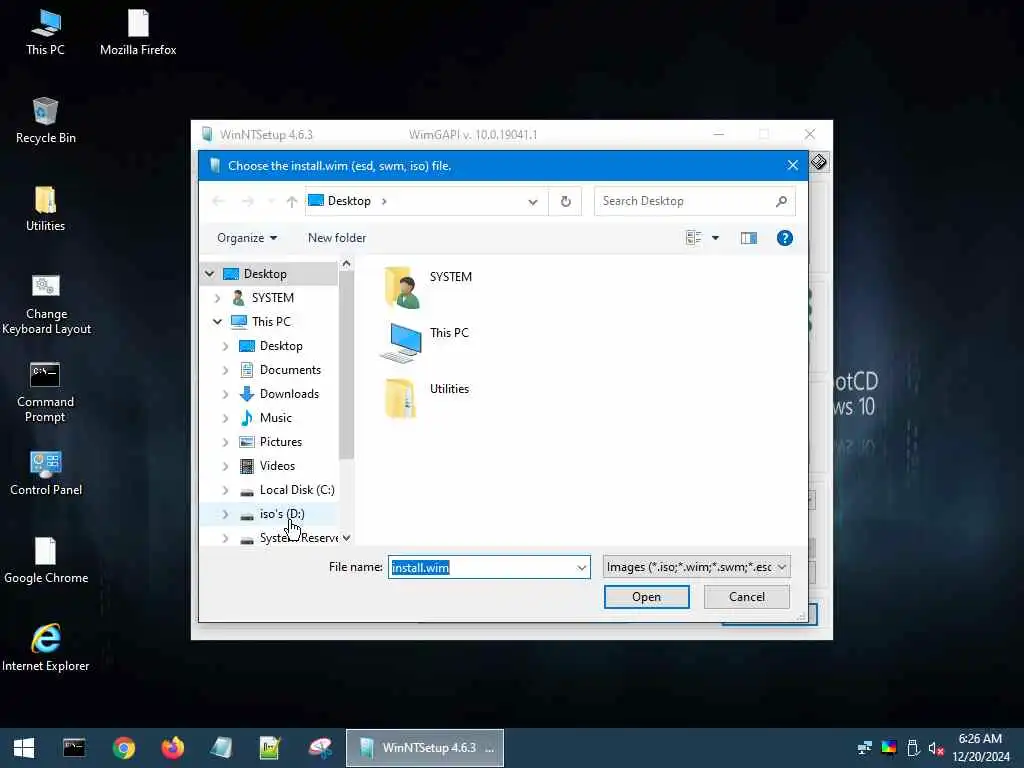Screen dimensions: 1024x768
Task: Click the File name input field
Action: (x=481, y=568)
